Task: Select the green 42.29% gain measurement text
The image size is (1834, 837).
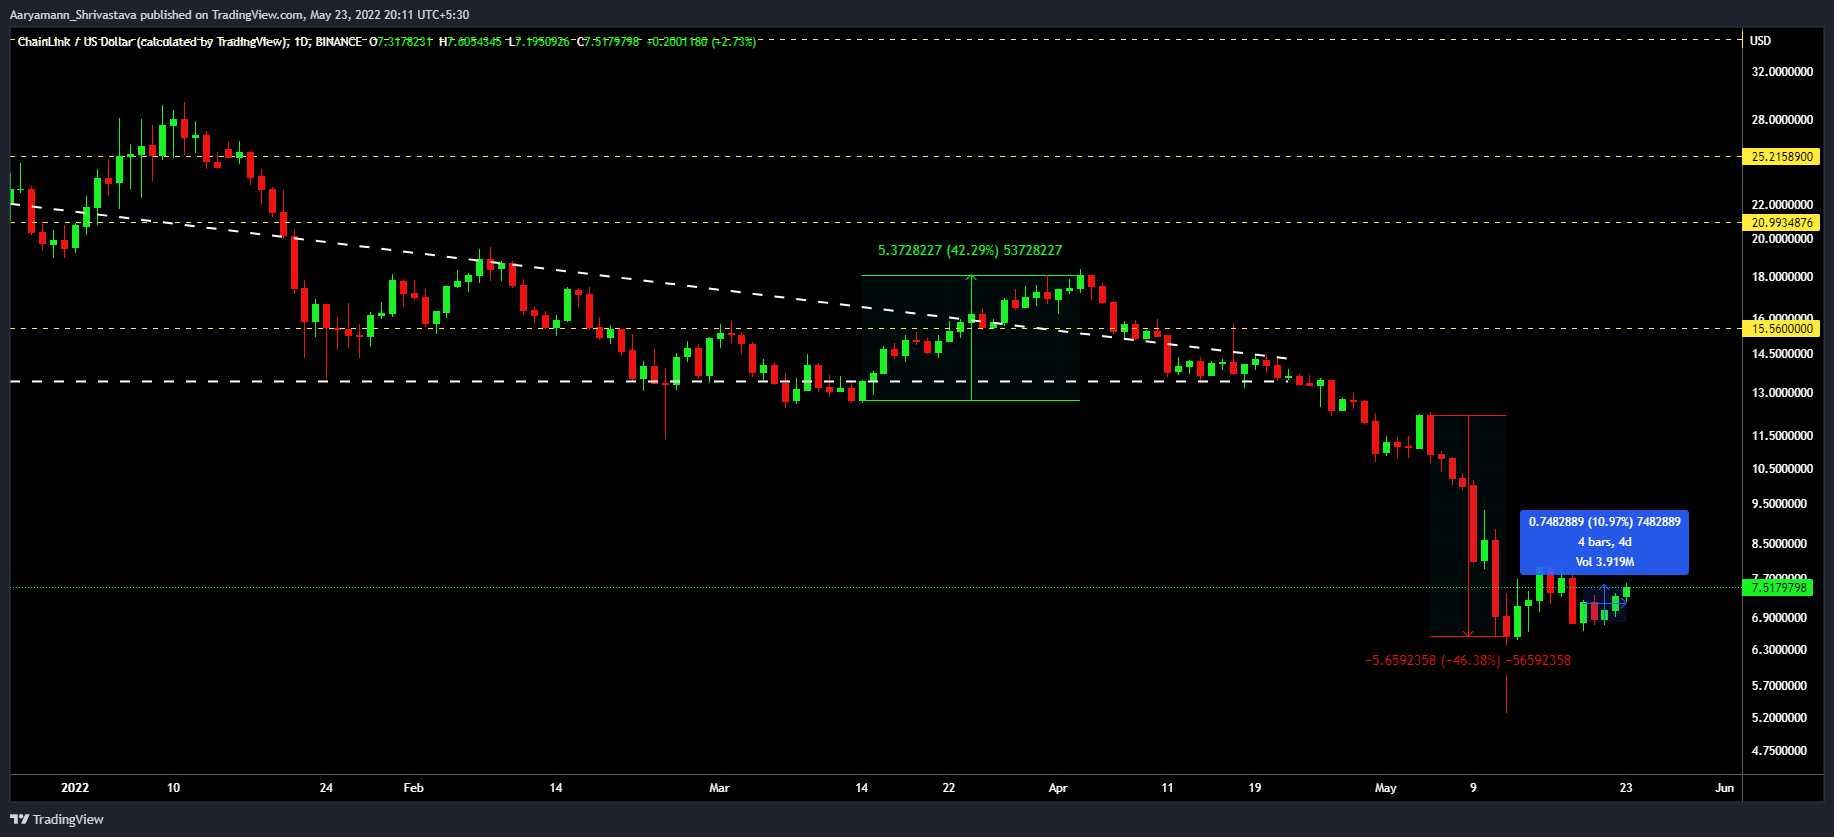Action: [969, 251]
